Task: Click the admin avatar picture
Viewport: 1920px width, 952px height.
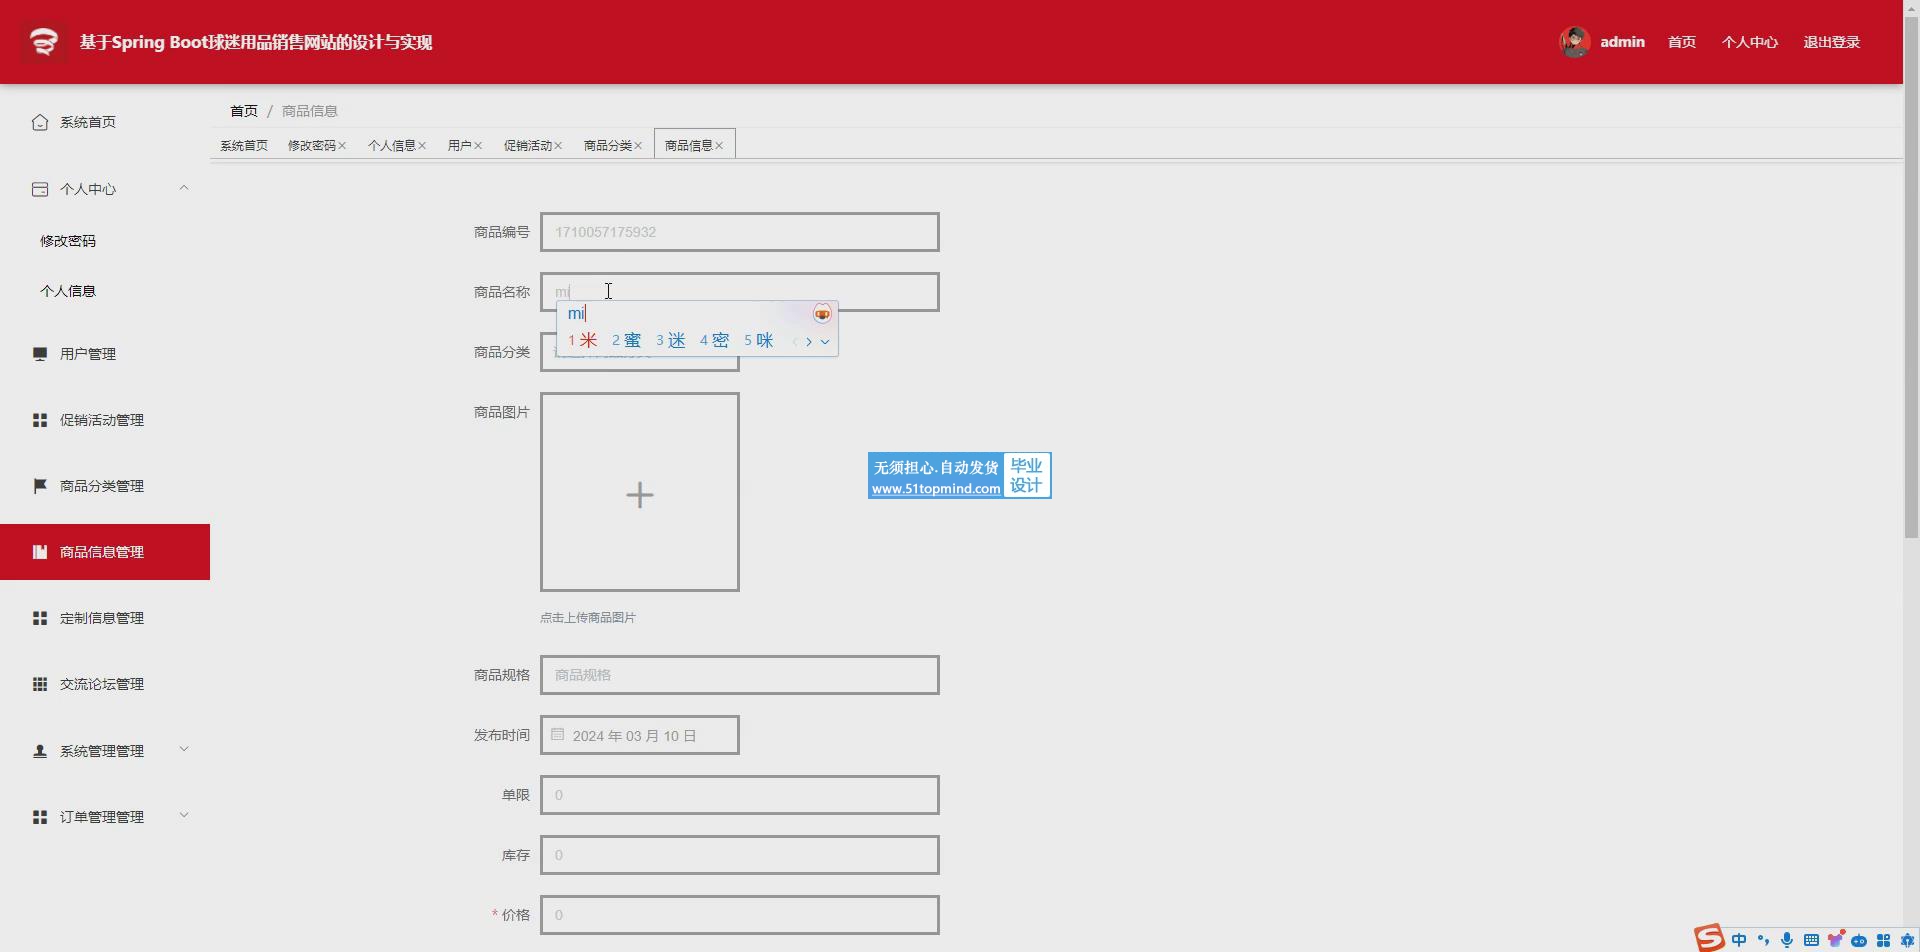Action: 1575,42
